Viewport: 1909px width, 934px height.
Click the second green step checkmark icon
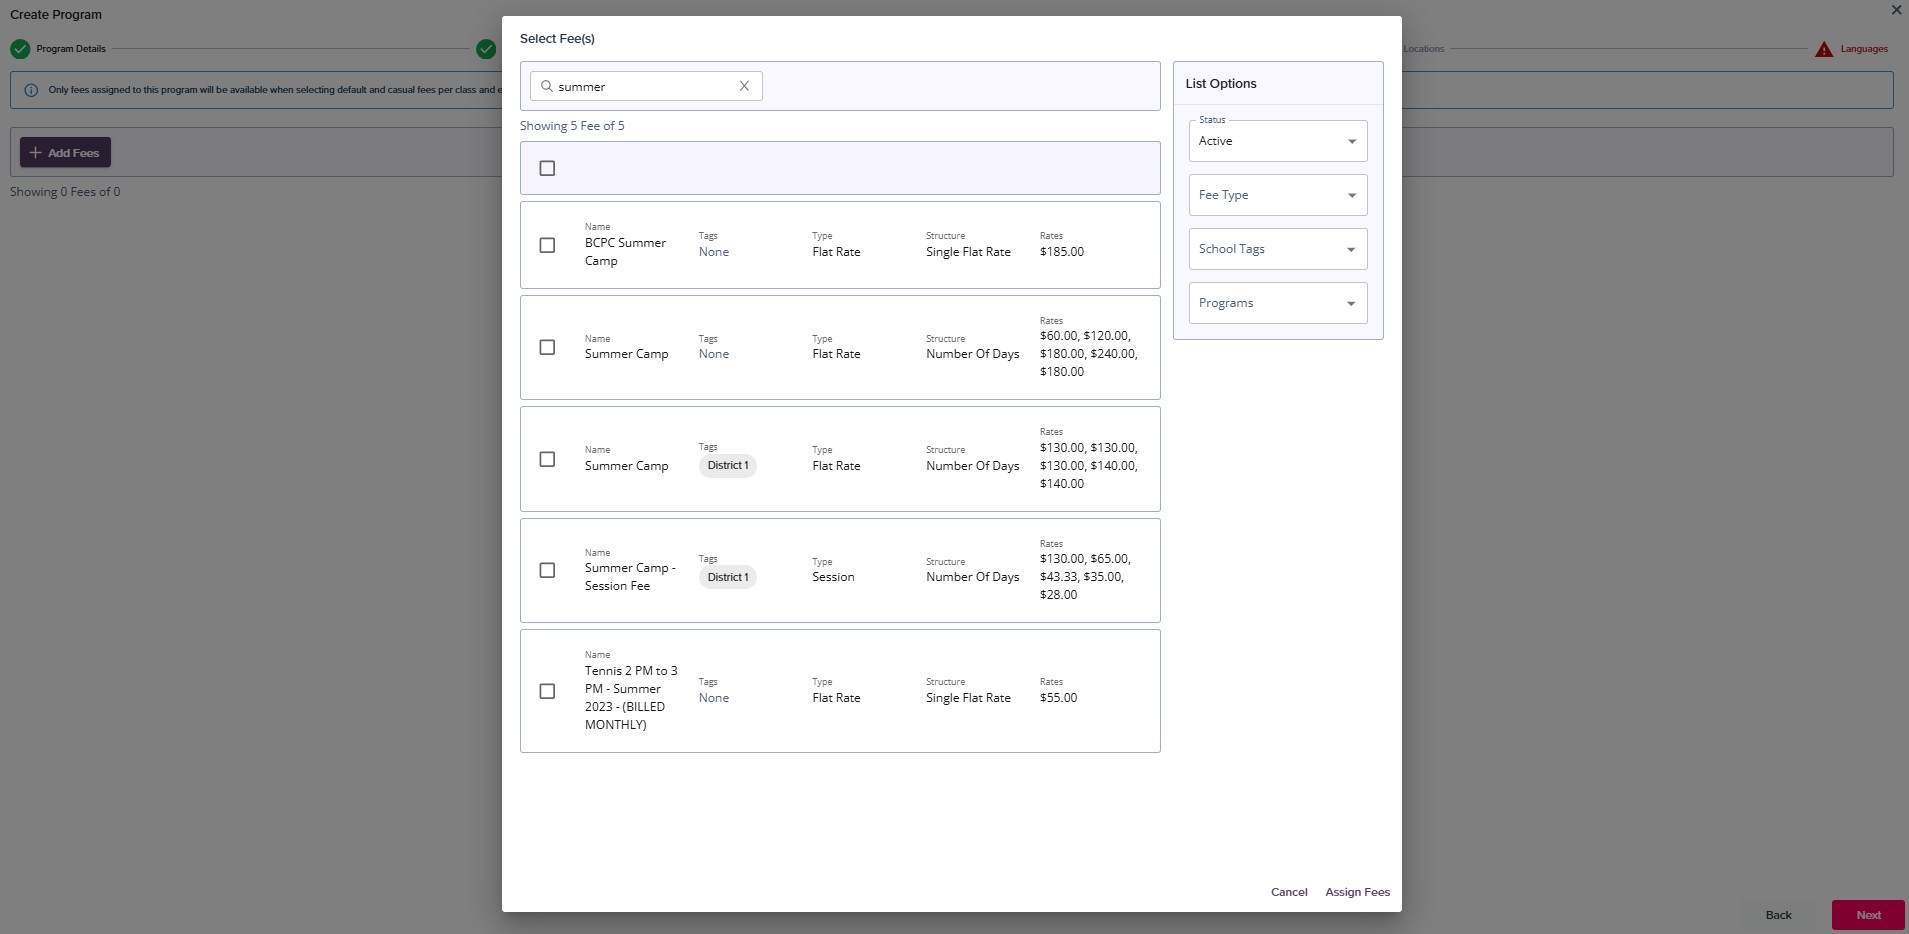tap(486, 49)
